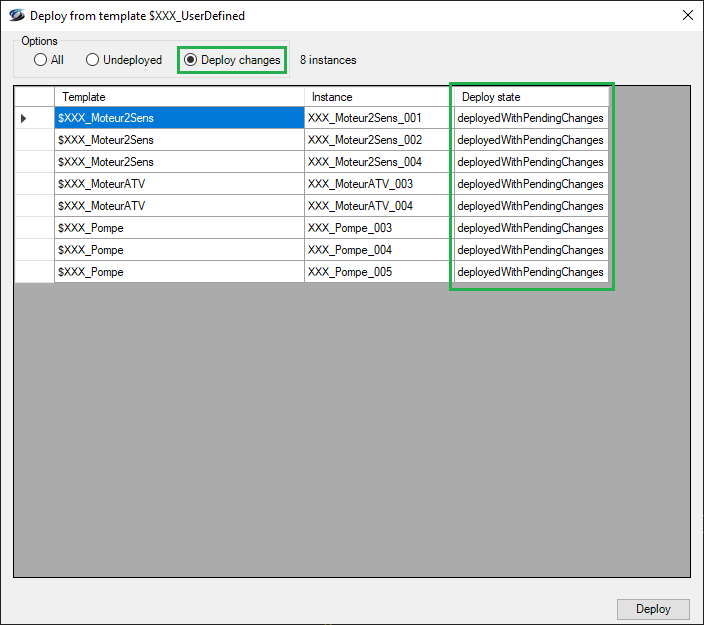Click the app icon in title bar
Viewport: 704px width, 625px height.
click(x=16, y=16)
